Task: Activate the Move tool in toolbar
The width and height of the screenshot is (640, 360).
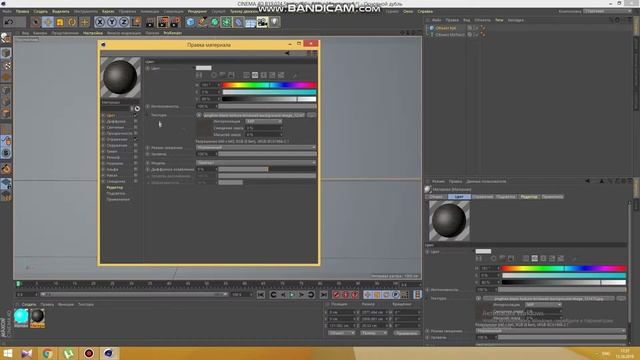Action: click(x=48, y=22)
